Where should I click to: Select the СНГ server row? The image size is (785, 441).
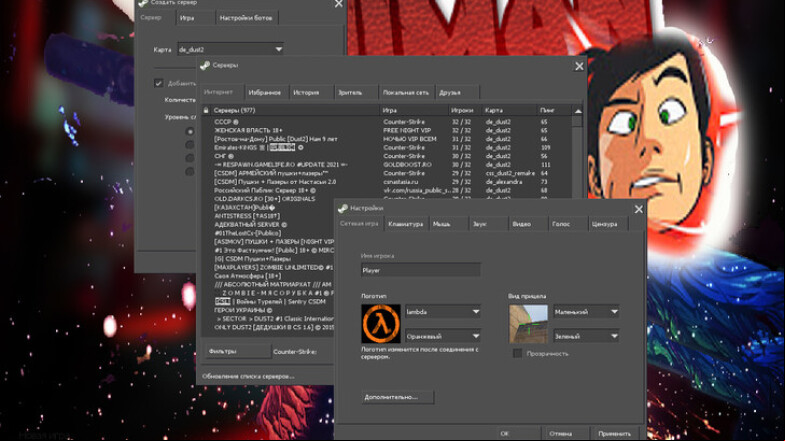[387, 156]
